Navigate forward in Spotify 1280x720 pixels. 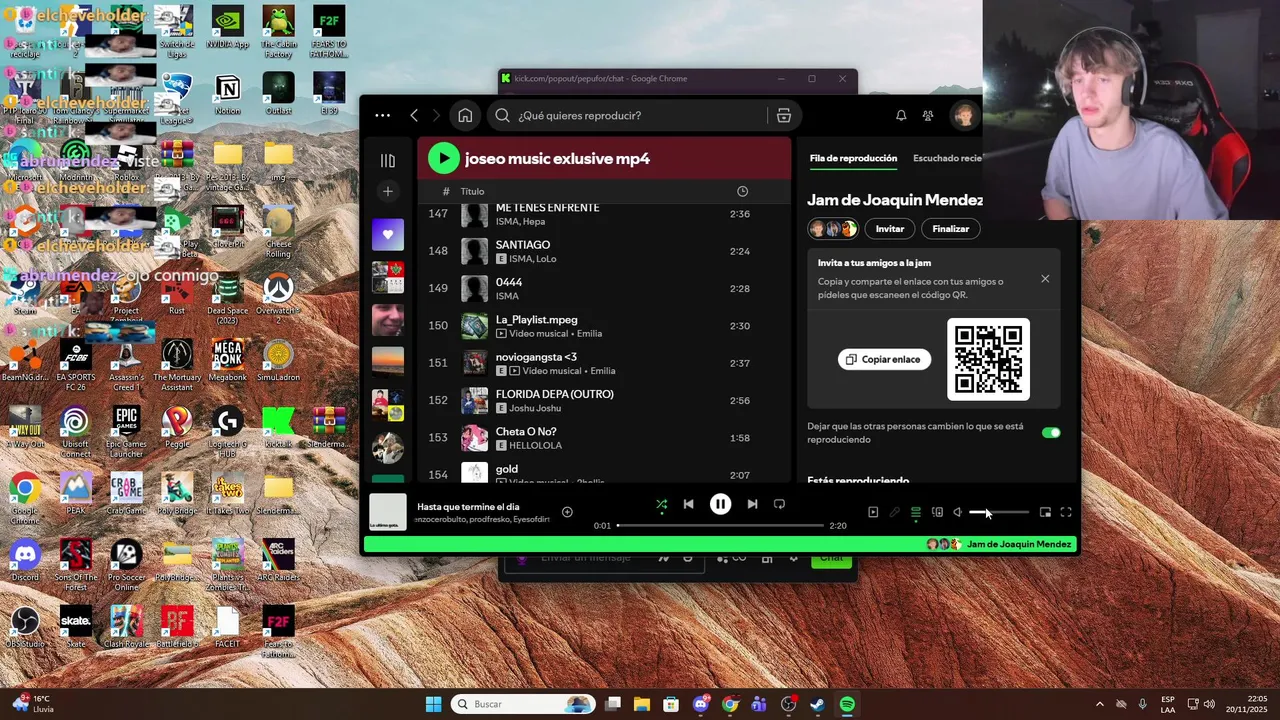tap(436, 115)
